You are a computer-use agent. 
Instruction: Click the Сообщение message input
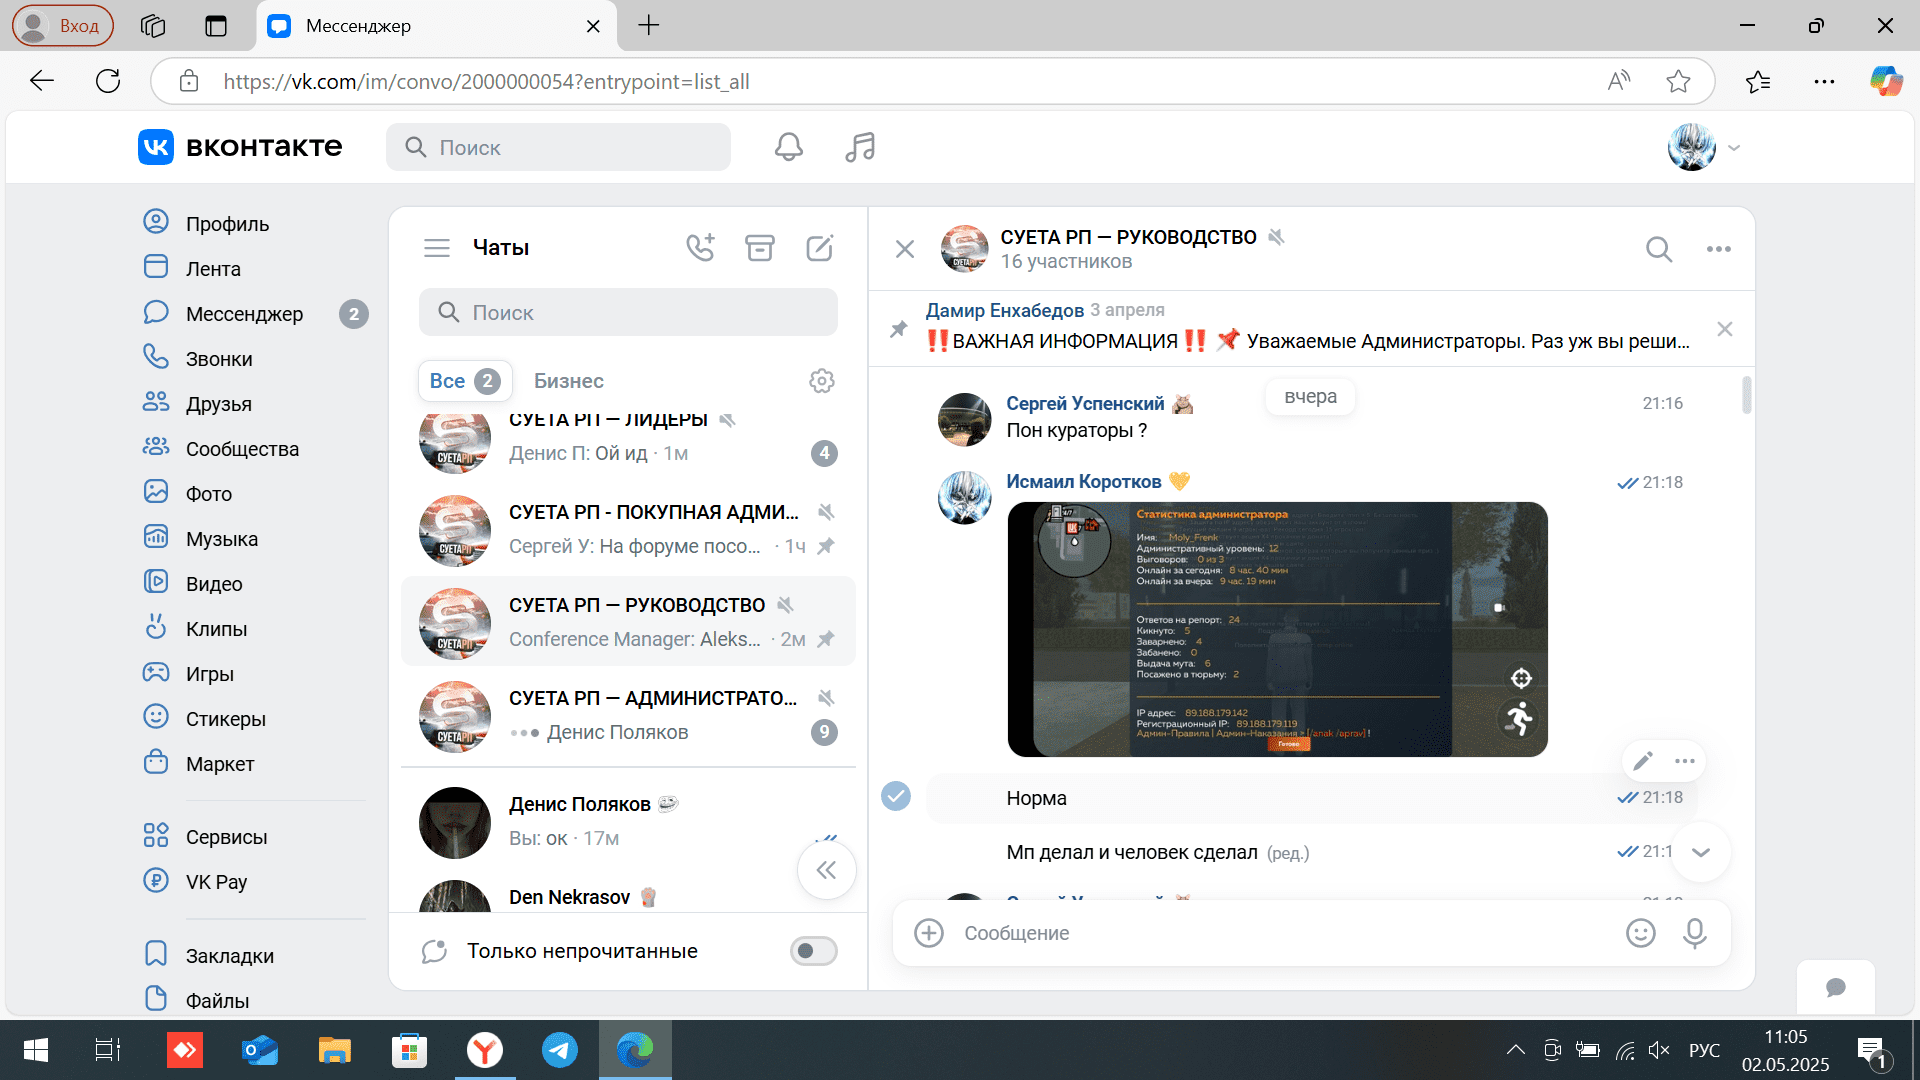1285,933
